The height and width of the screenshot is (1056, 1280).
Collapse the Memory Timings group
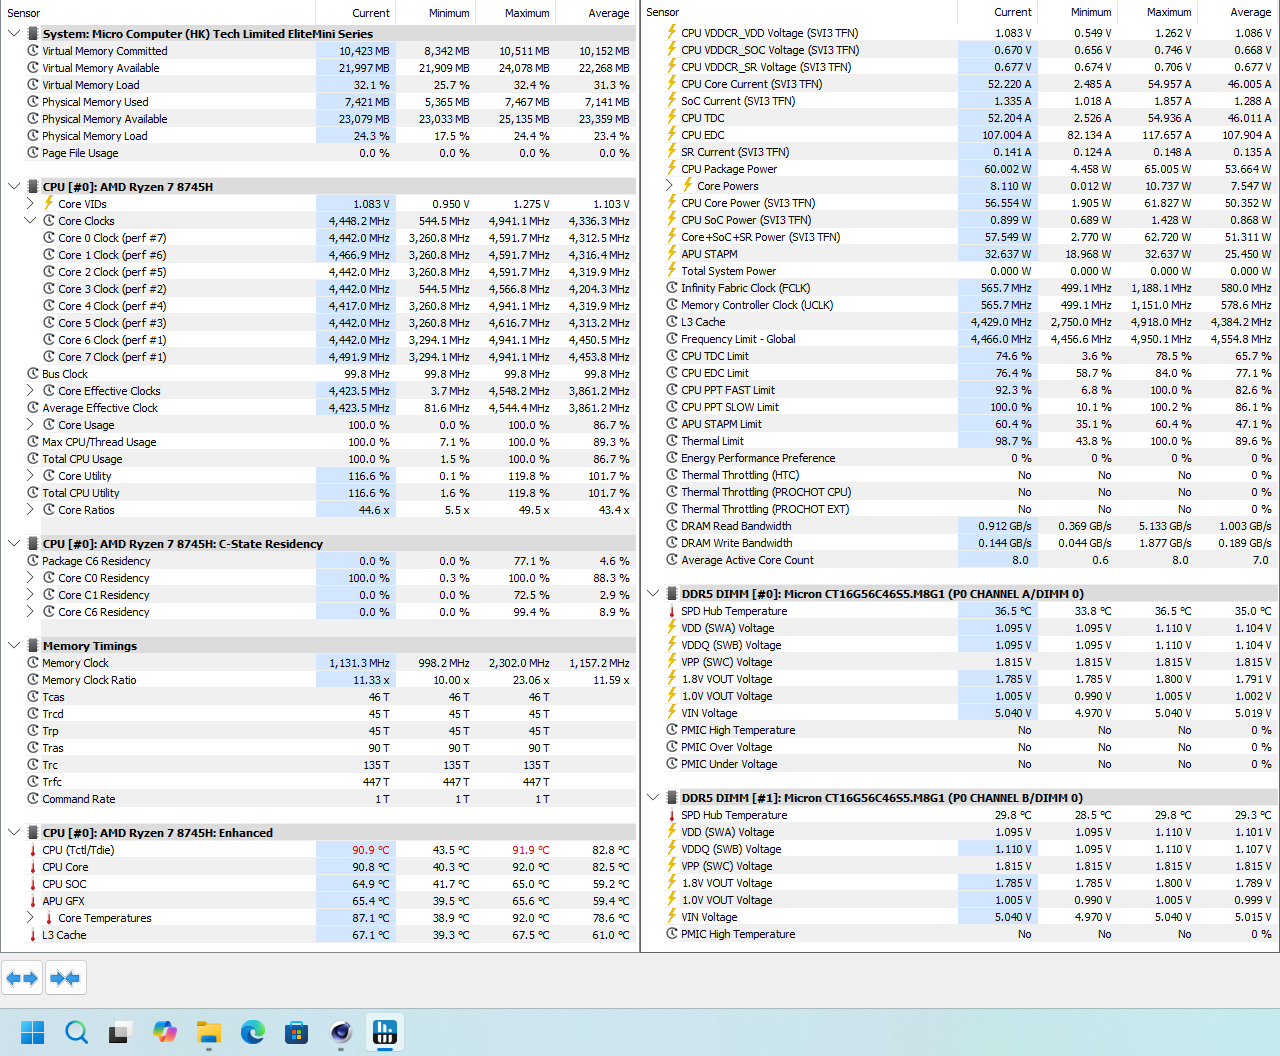point(14,646)
